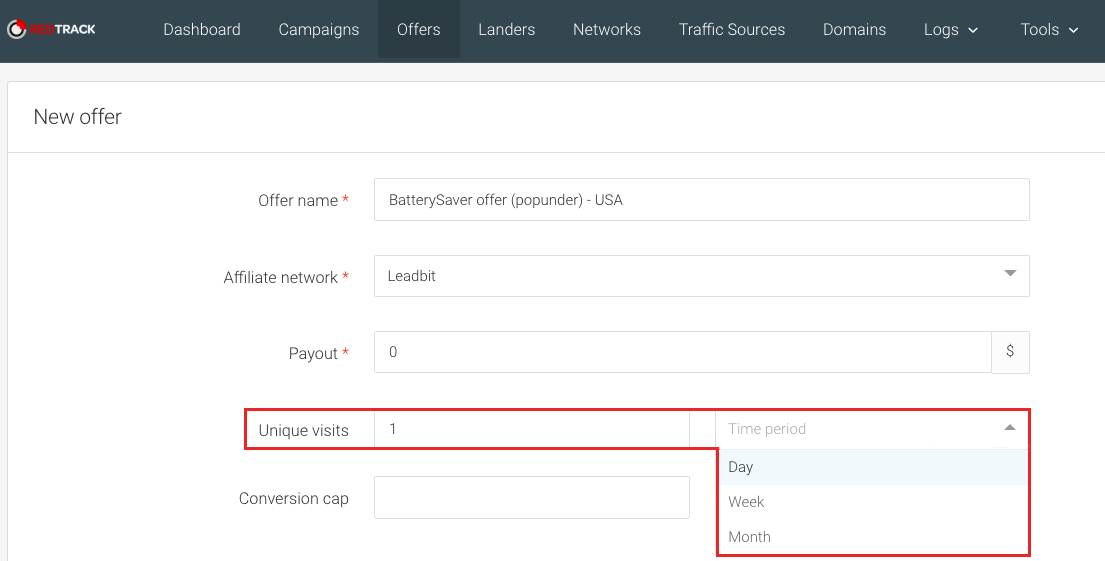Click the RedTrack logo
The image size is (1105, 561).
52,29
